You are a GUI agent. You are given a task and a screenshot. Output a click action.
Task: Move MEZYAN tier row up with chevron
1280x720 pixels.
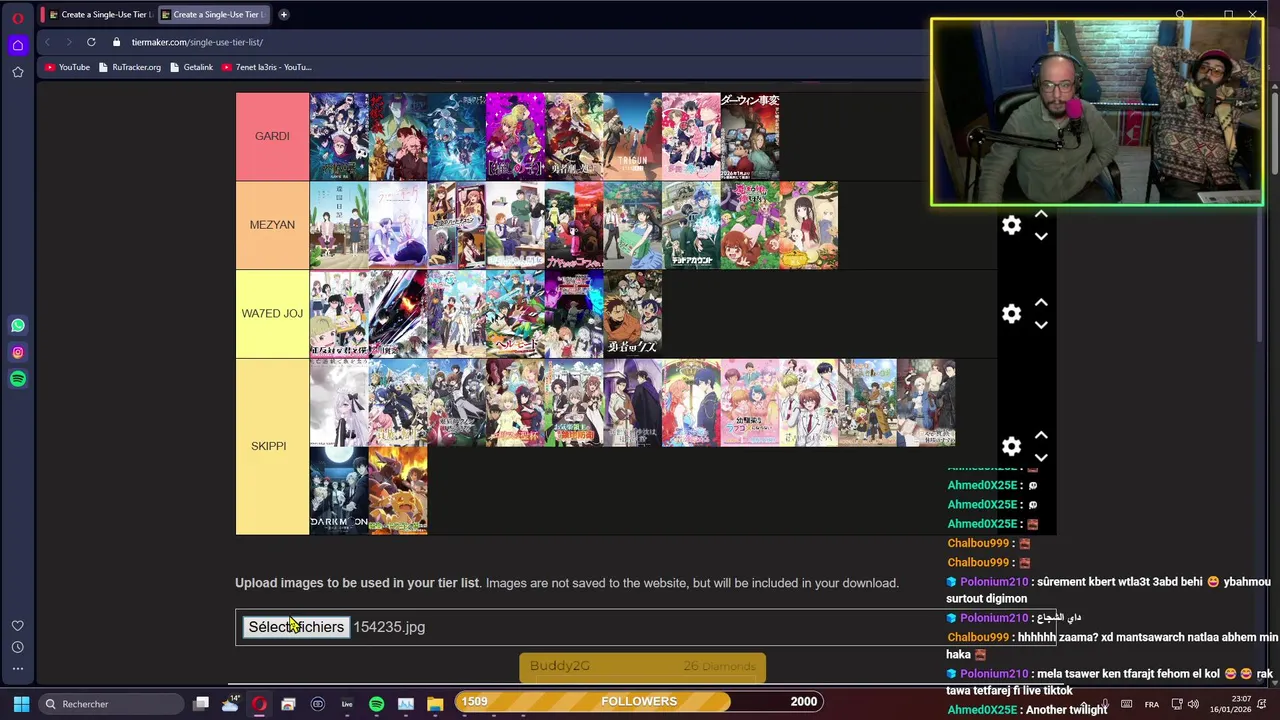pos(1041,214)
